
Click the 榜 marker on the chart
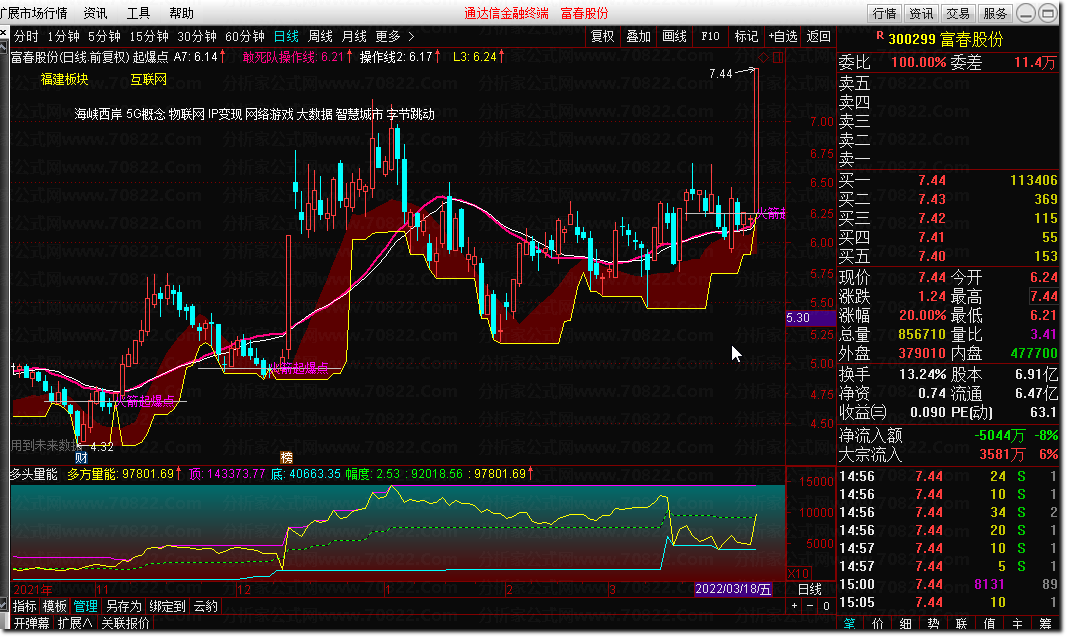[287, 458]
